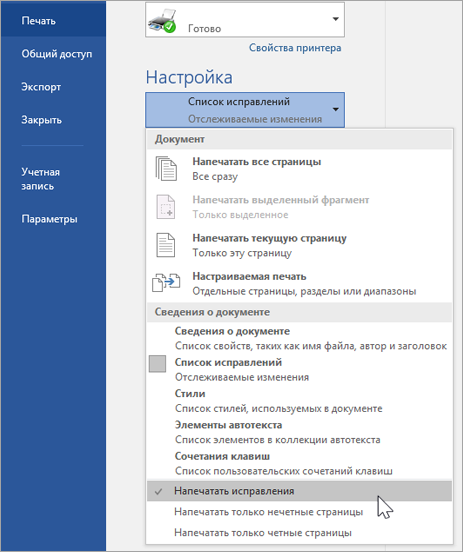
Task: Click the all pages stack icon
Action: pyautogui.click(x=166, y=169)
